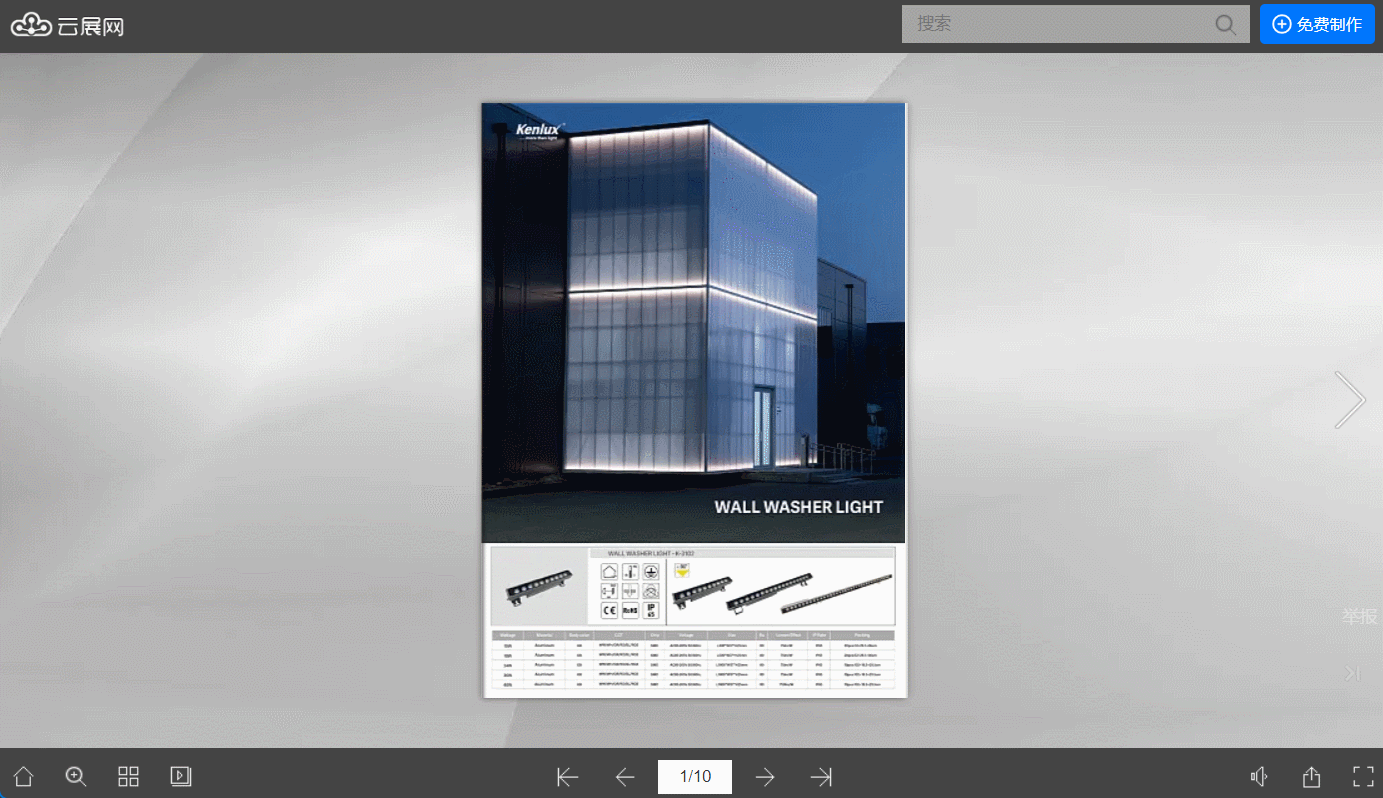Image resolution: width=1383 pixels, height=798 pixels.
Task: Open the thumbnails grid view
Action: pyautogui.click(x=128, y=776)
